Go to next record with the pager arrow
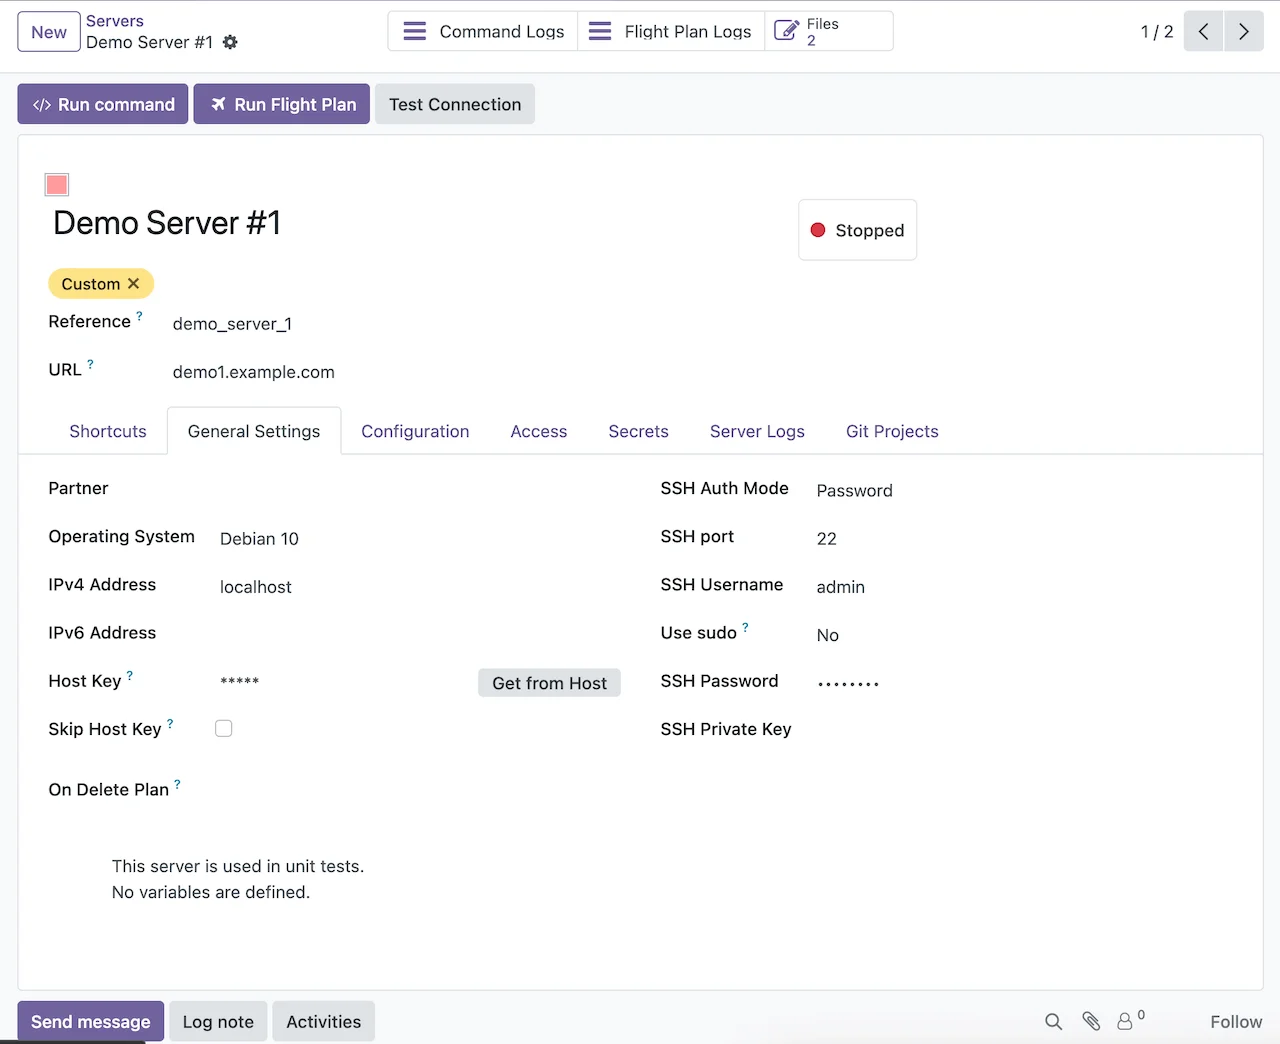The height and width of the screenshot is (1044, 1280). coord(1243,31)
